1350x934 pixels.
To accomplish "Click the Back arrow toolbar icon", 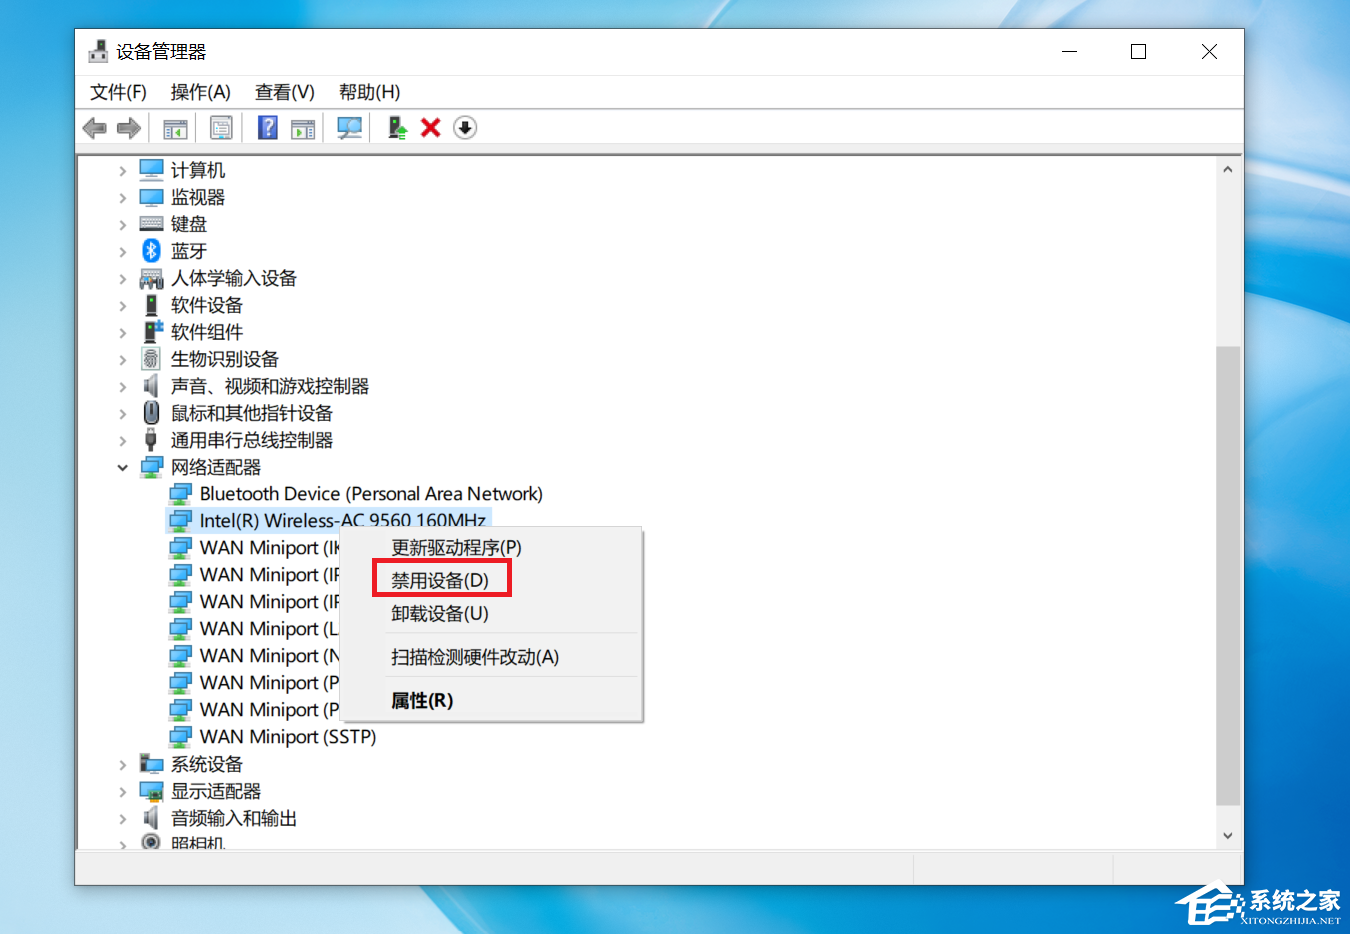I will click(95, 128).
